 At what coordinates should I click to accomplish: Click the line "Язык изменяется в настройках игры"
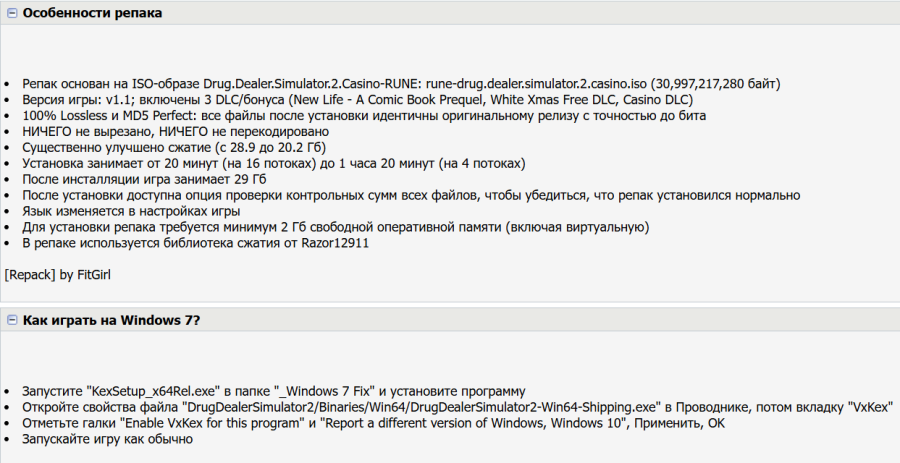pos(131,211)
